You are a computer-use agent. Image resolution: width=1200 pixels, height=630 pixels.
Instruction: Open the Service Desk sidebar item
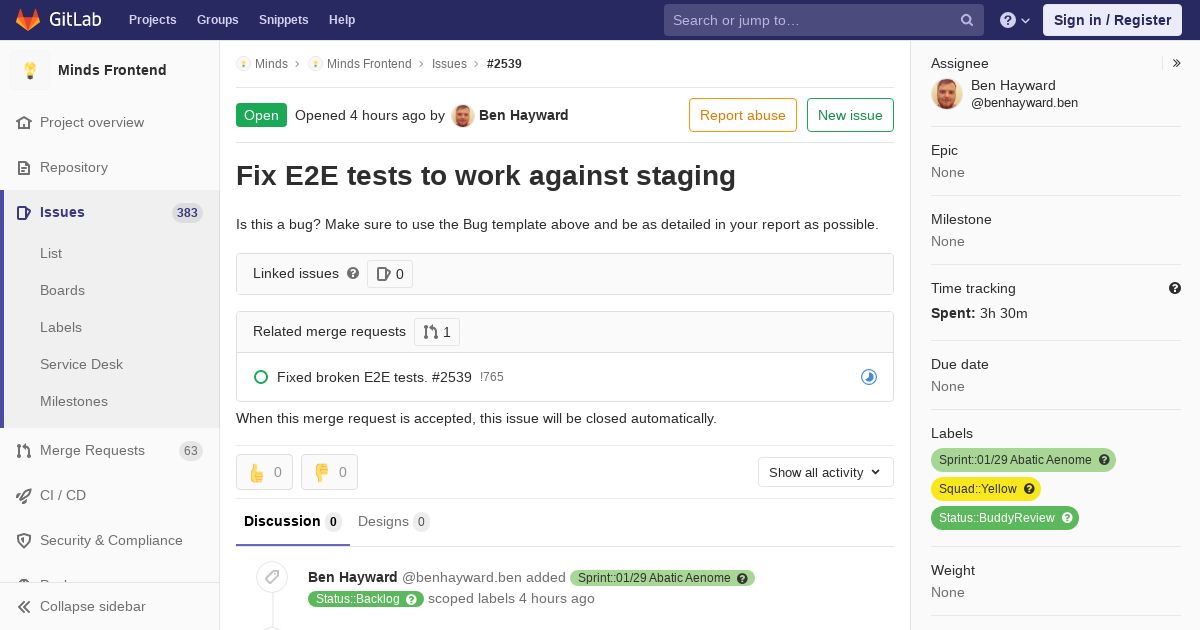point(81,364)
